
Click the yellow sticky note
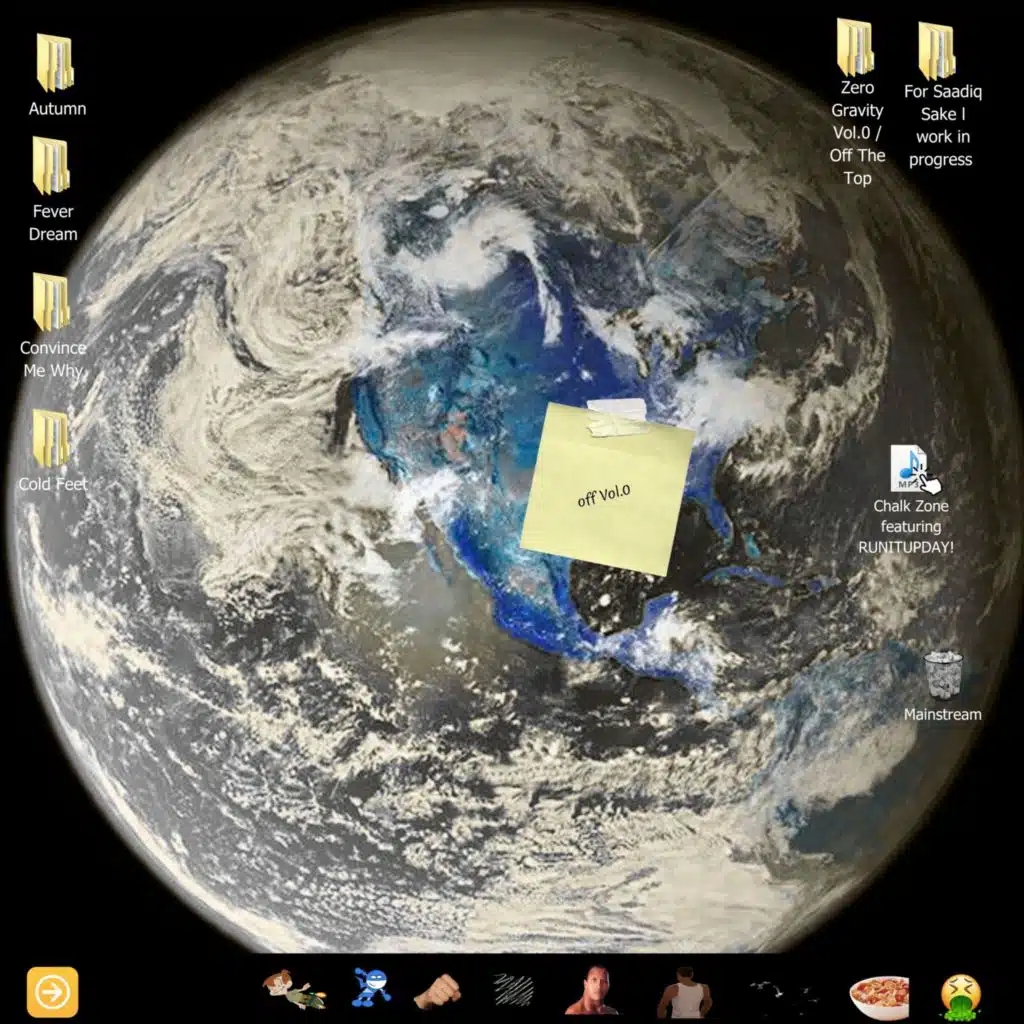pos(606,495)
